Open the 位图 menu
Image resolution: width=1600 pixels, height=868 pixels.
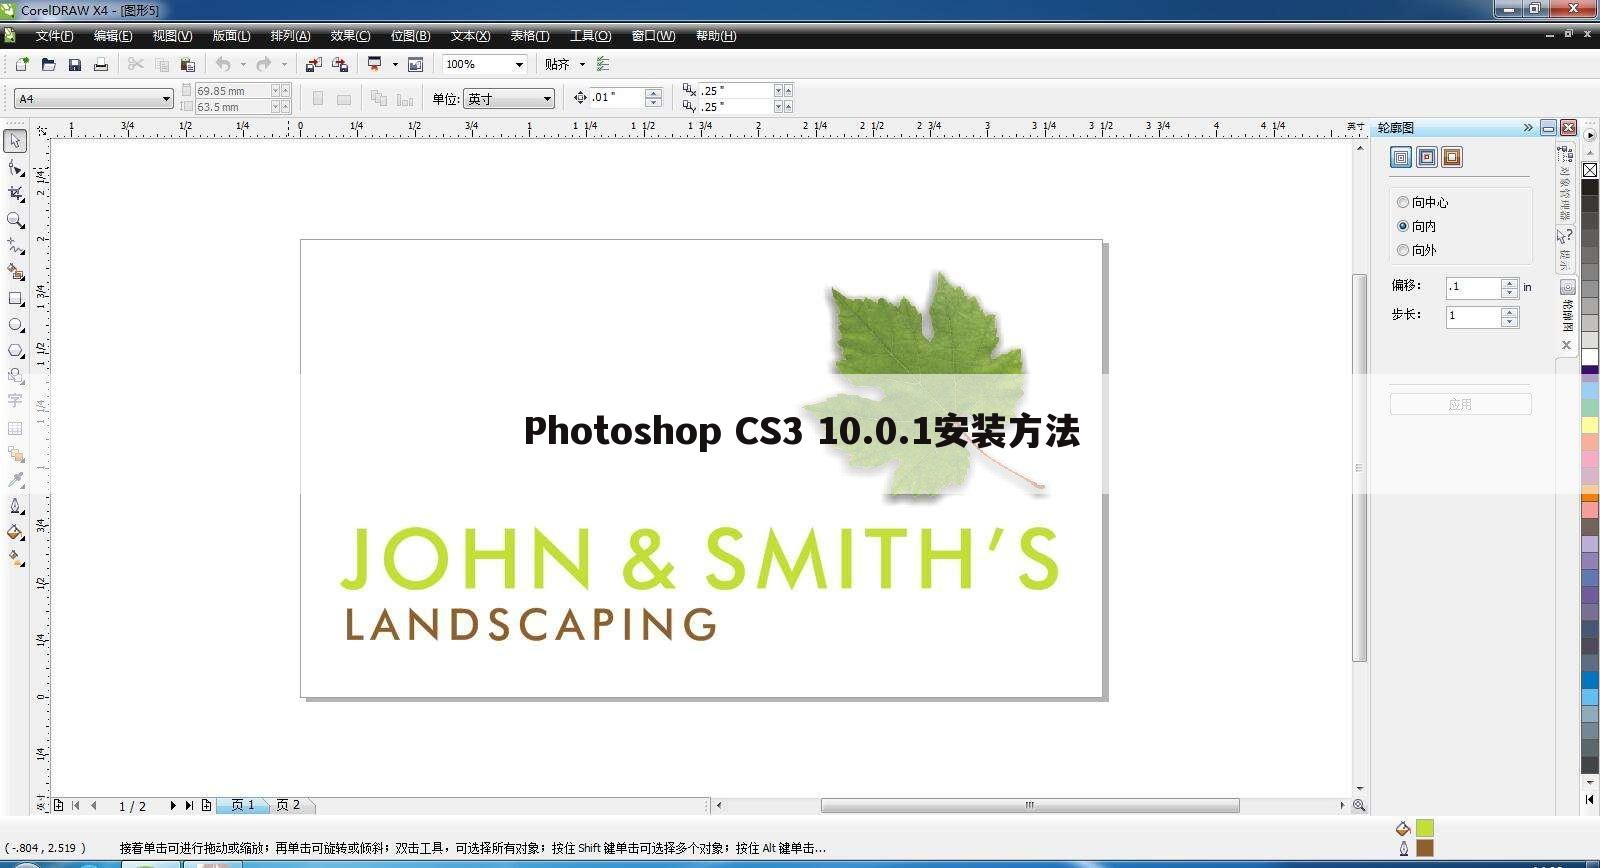point(410,36)
